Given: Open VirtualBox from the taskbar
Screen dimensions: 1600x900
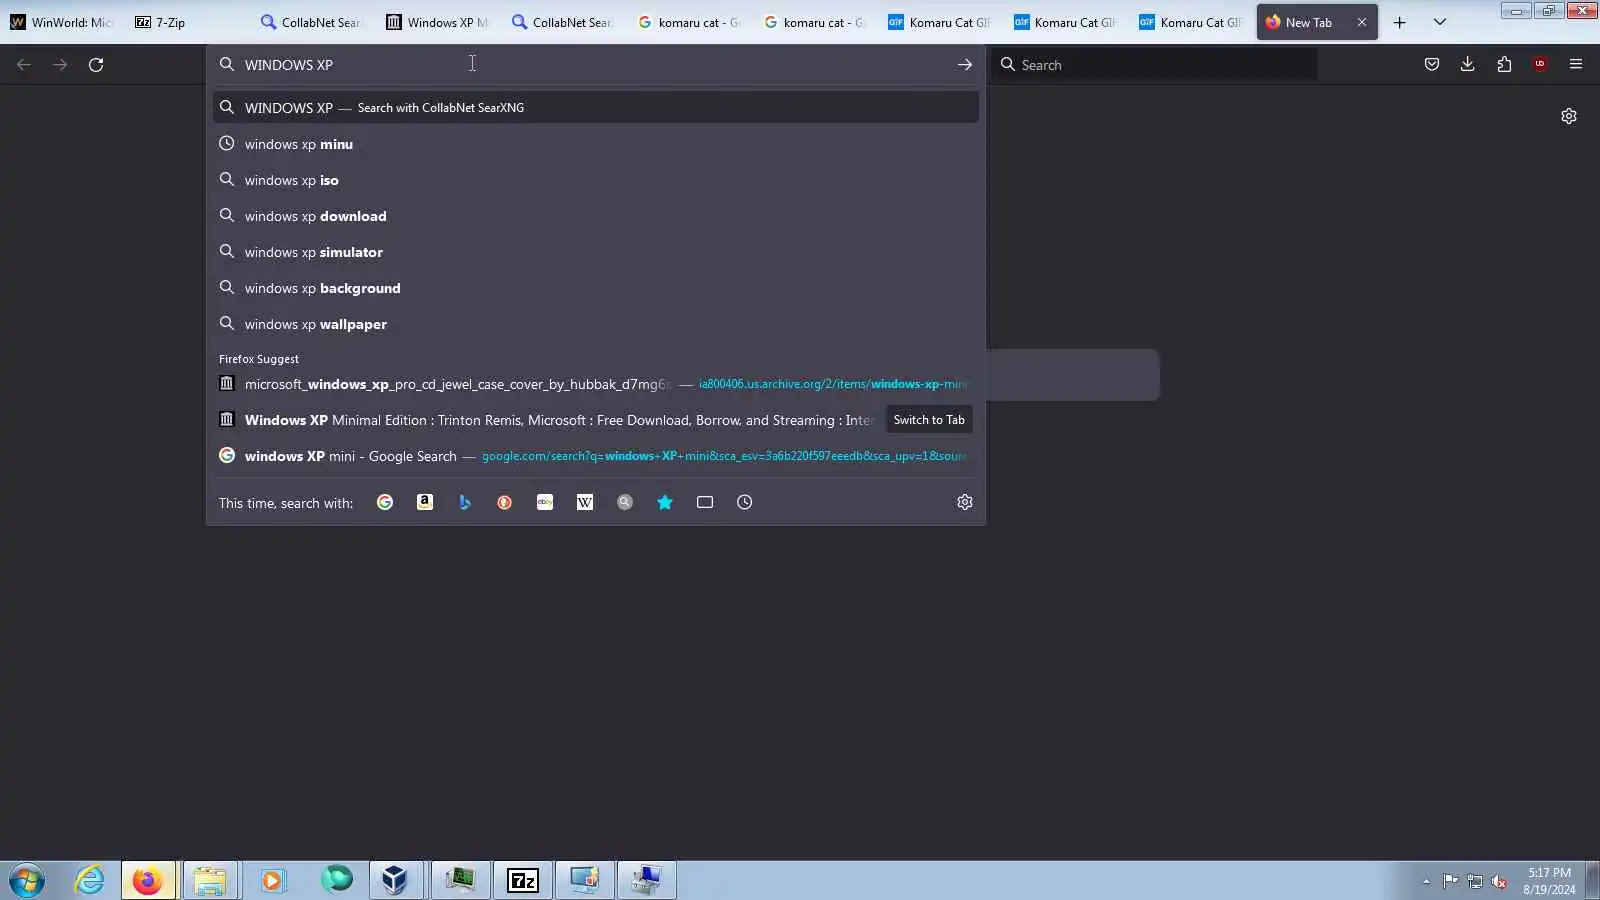Looking at the screenshot, I should tap(396, 880).
